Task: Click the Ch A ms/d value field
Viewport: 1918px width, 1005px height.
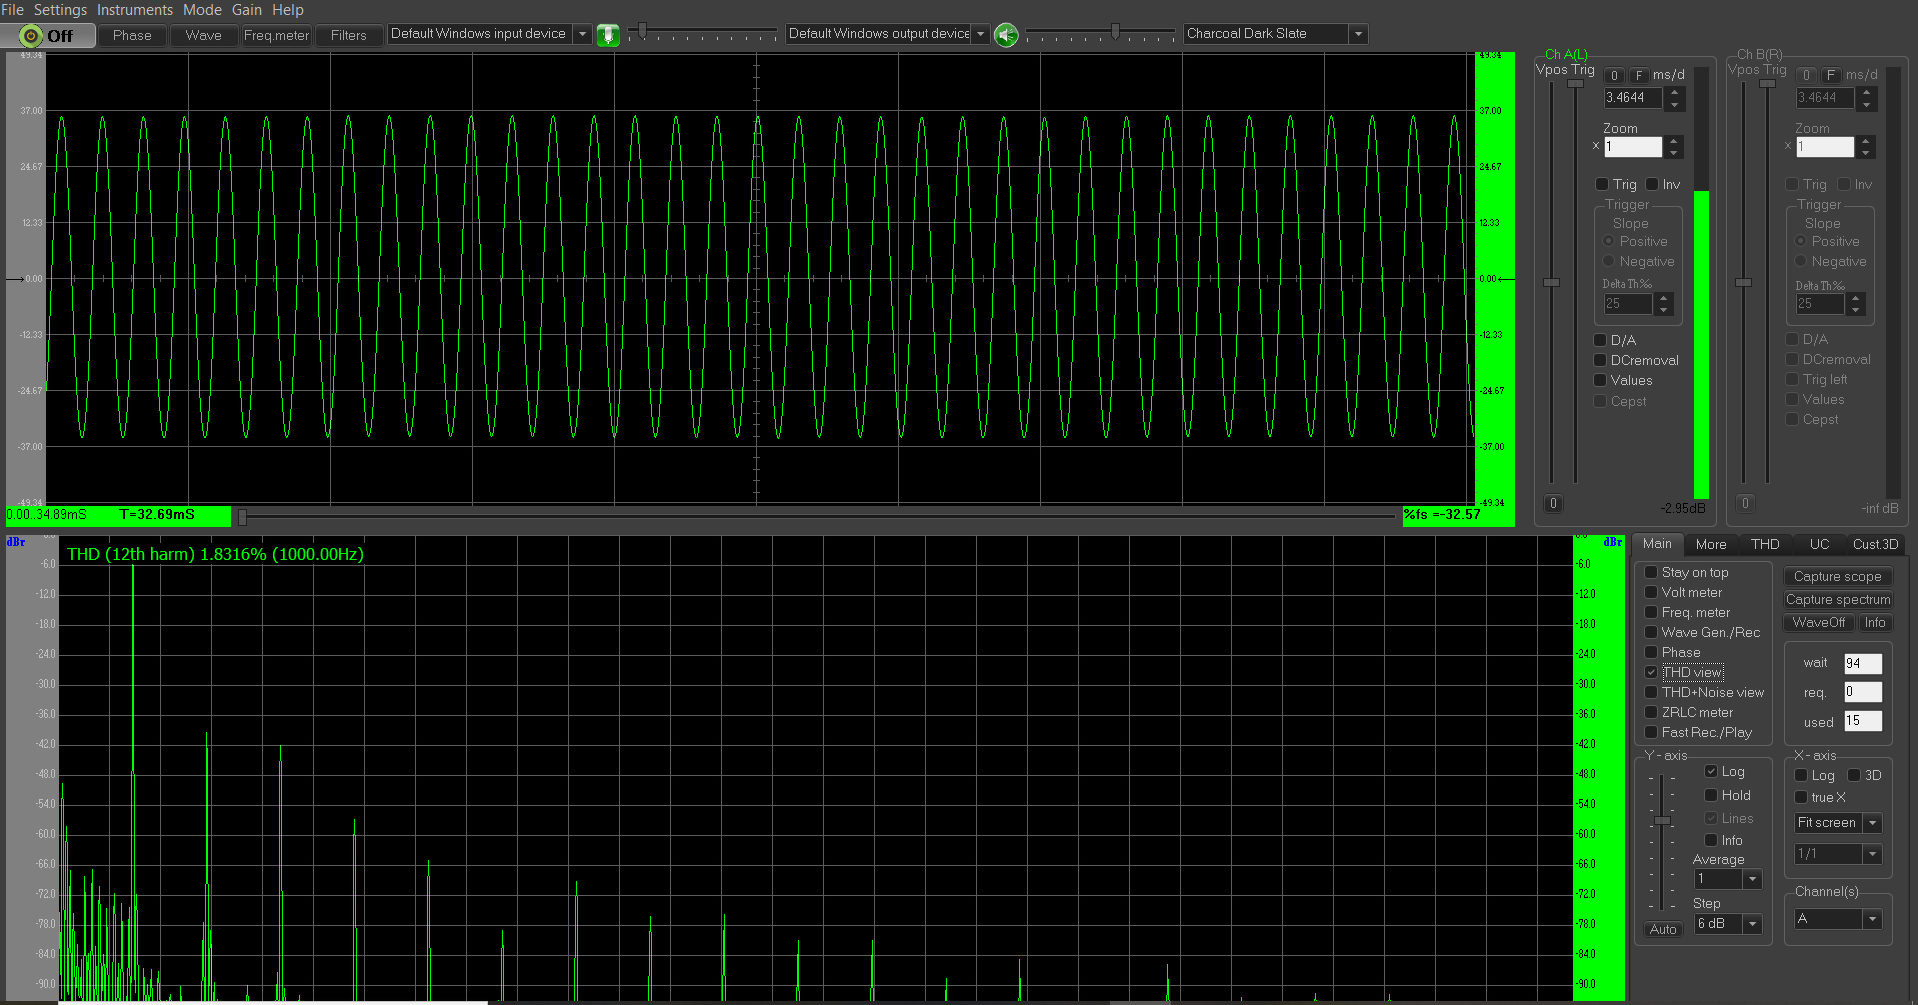Action: (1633, 98)
